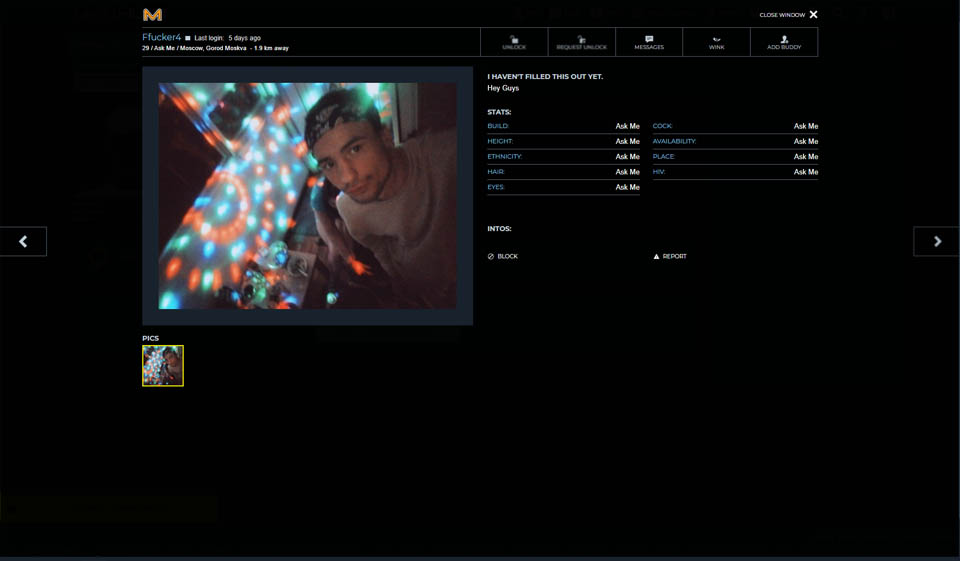Screen dimensions: 960x561
Task: Click Ask Me next to Build
Action: pyautogui.click(x=627, y=126)
